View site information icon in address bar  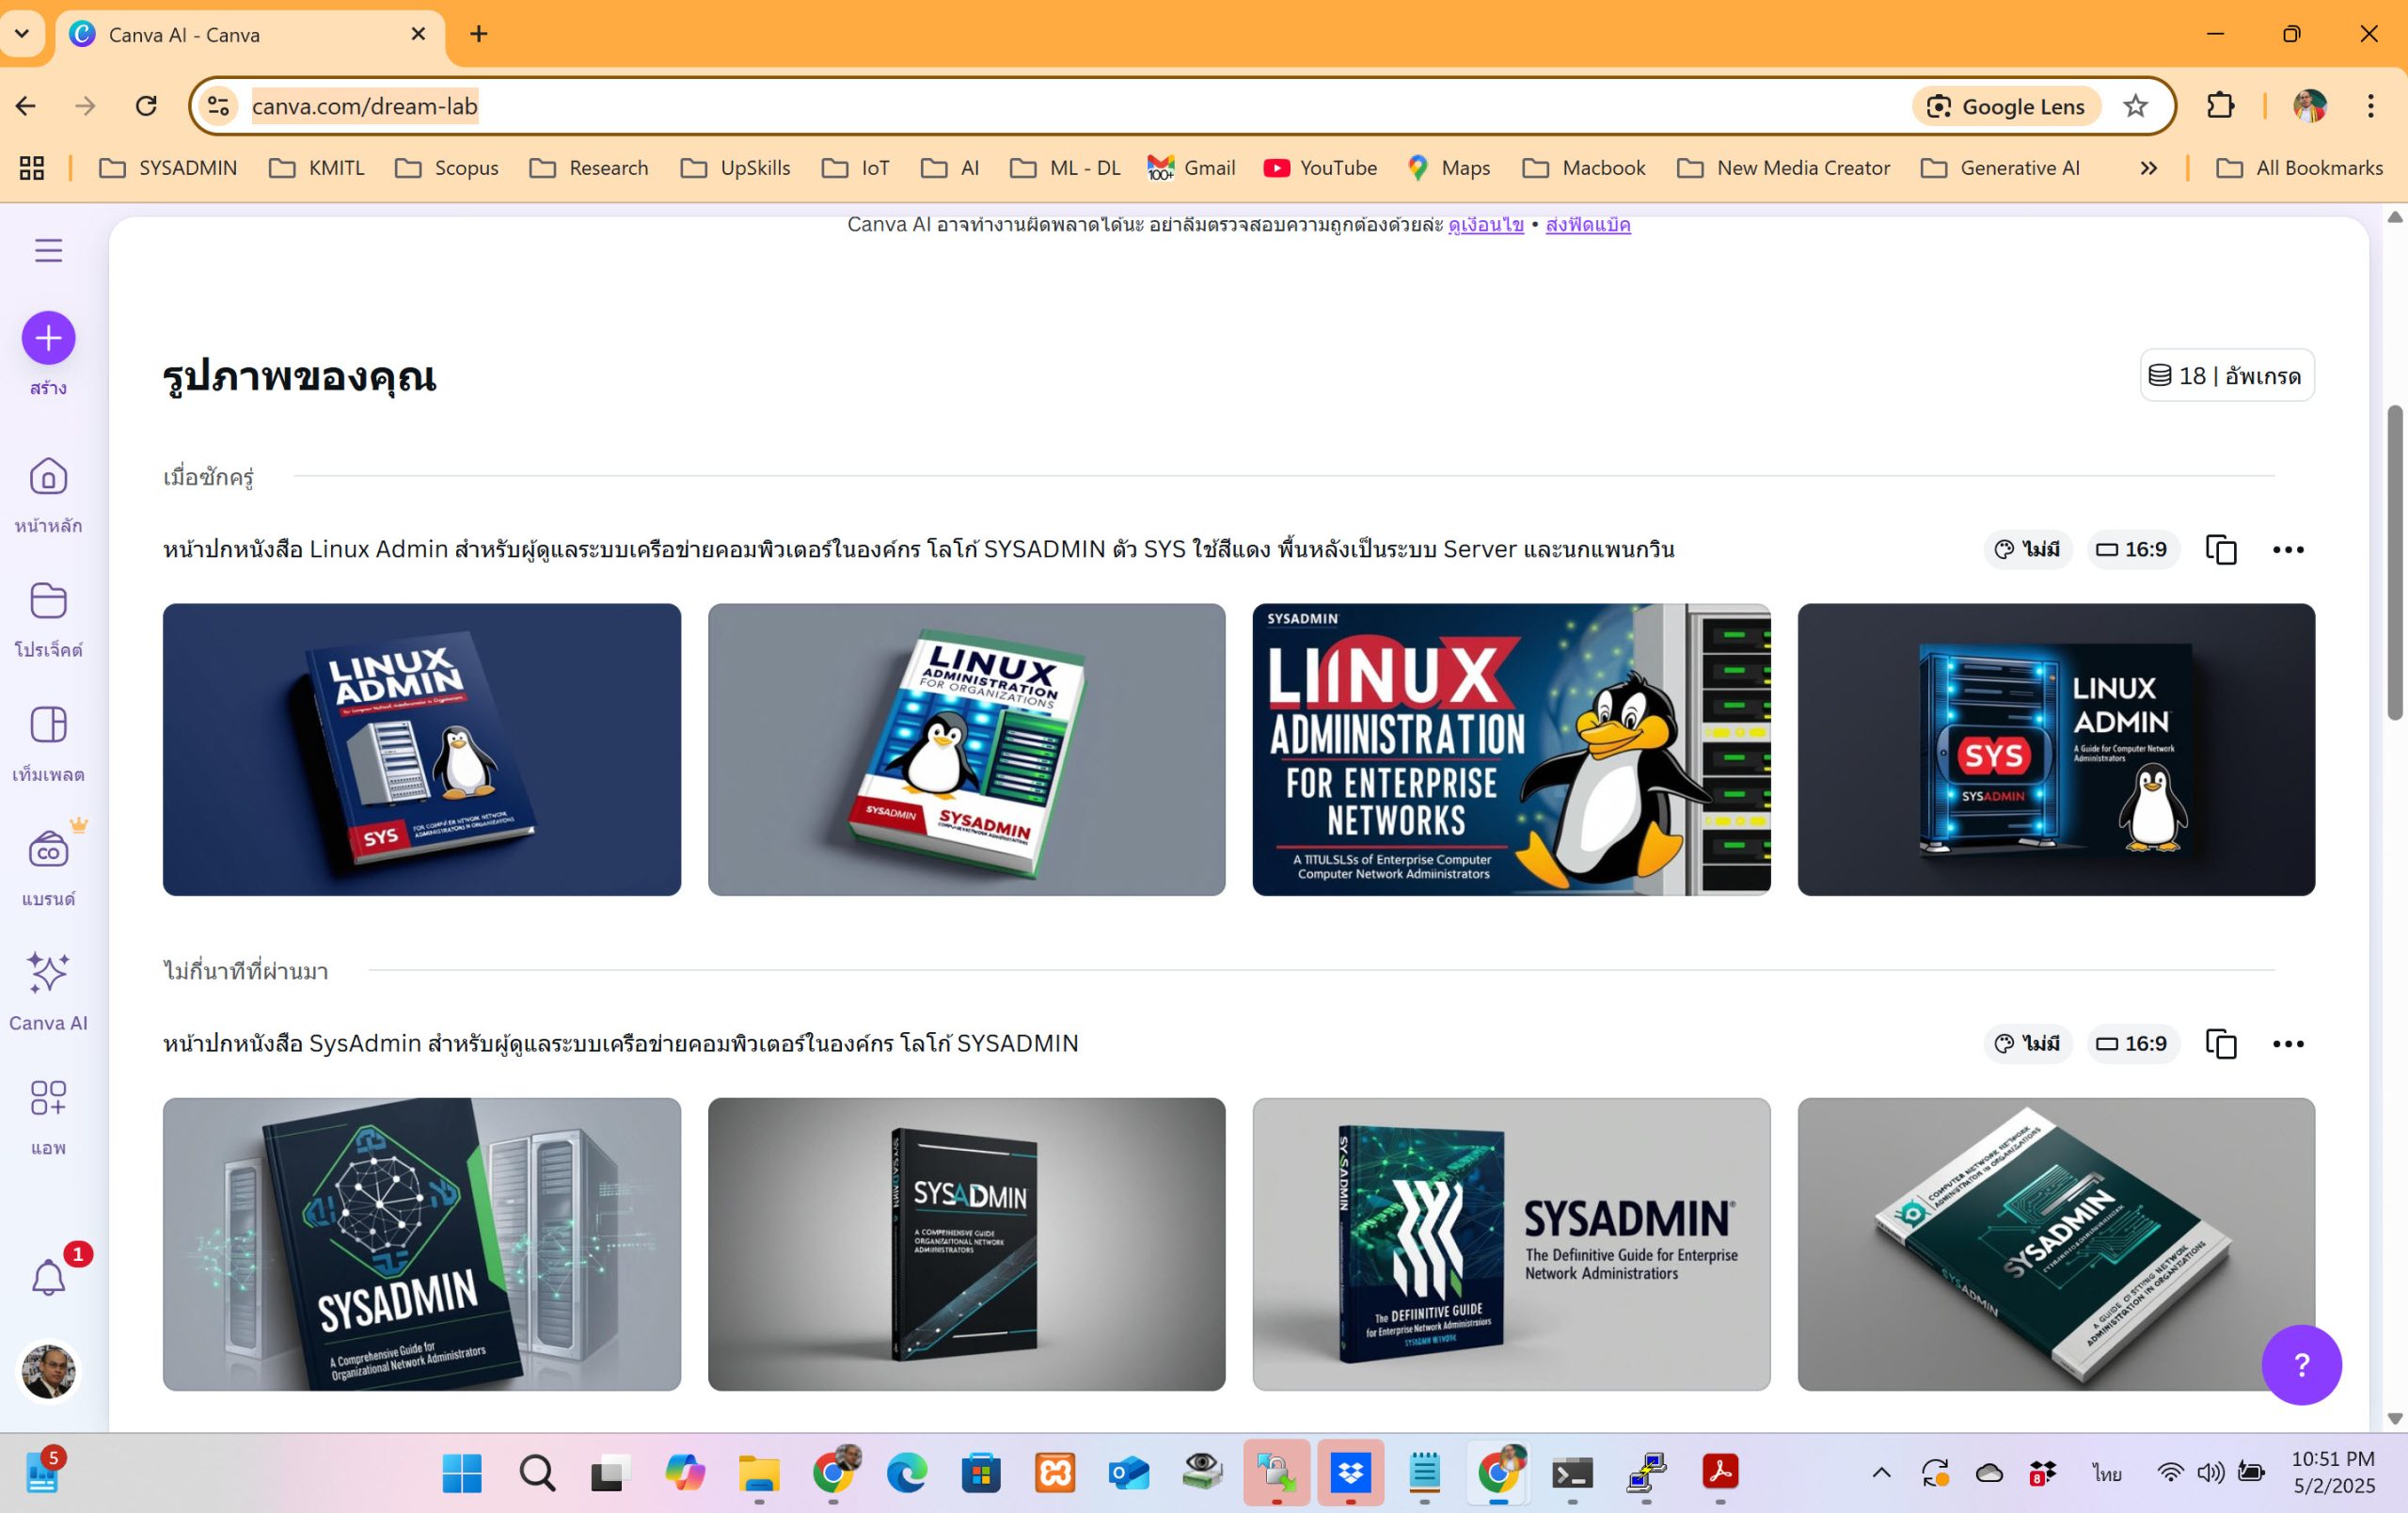(x=218, y=106)
